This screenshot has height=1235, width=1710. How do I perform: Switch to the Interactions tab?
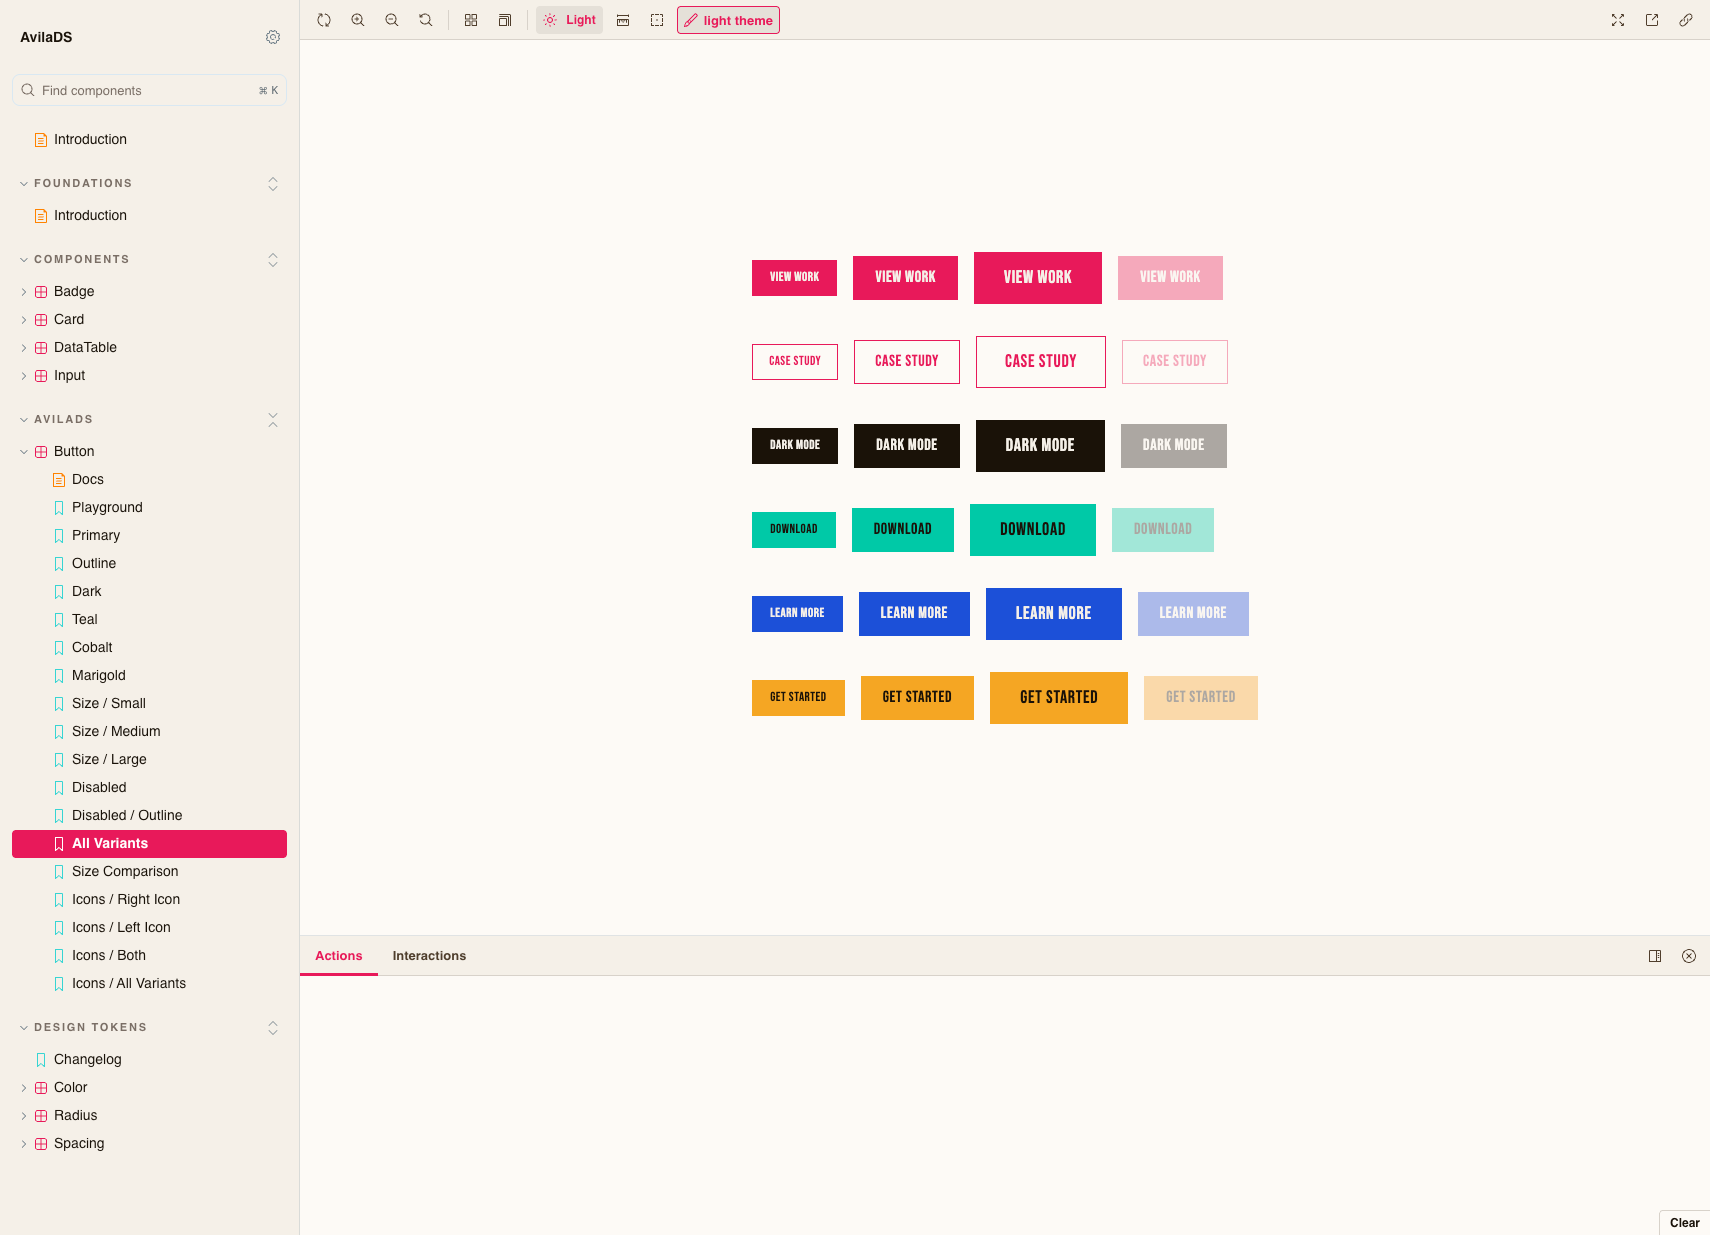[429, 956]
